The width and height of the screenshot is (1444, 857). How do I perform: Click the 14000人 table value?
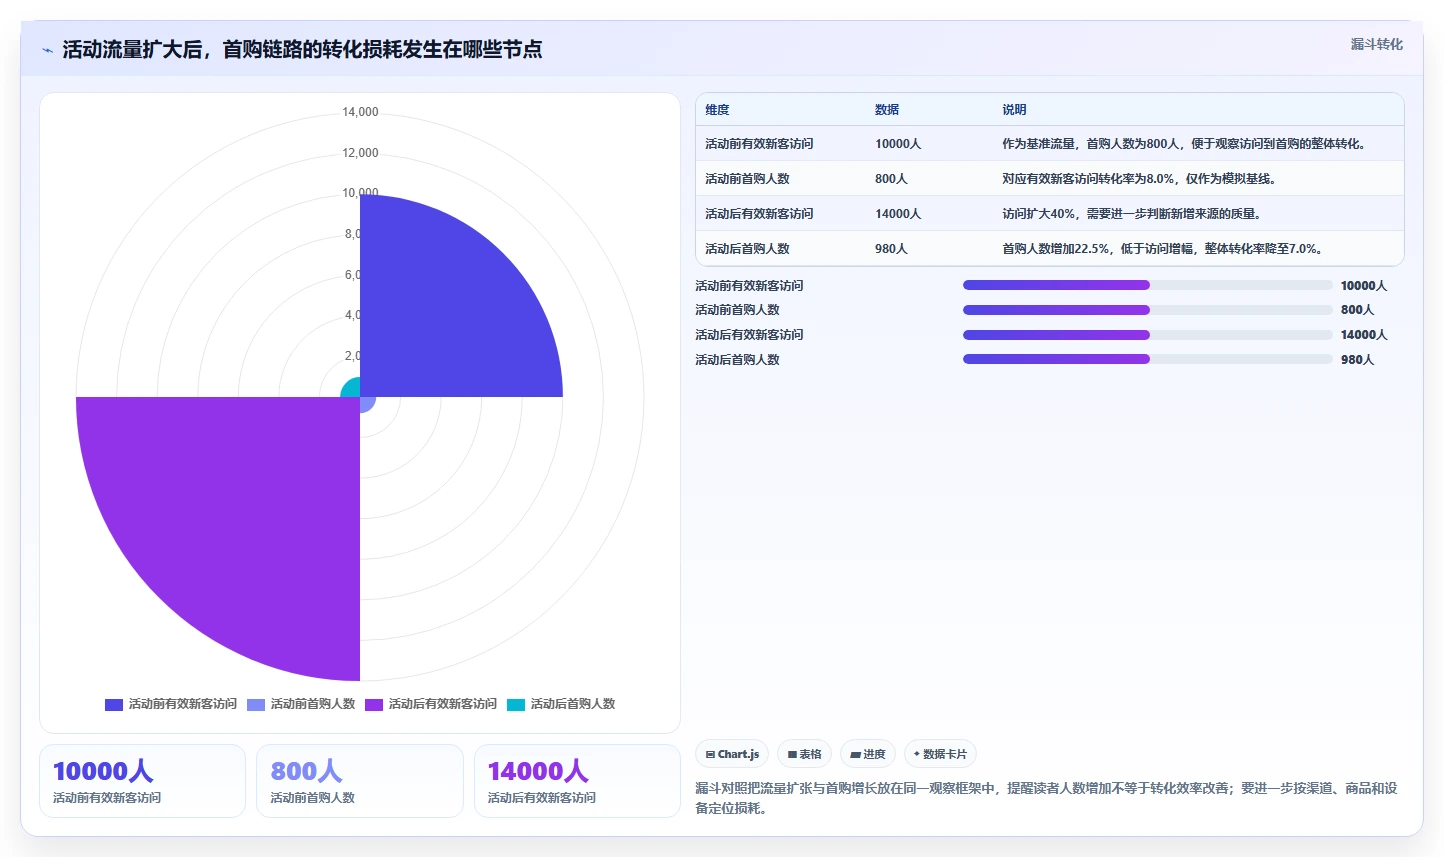[898, 214]
